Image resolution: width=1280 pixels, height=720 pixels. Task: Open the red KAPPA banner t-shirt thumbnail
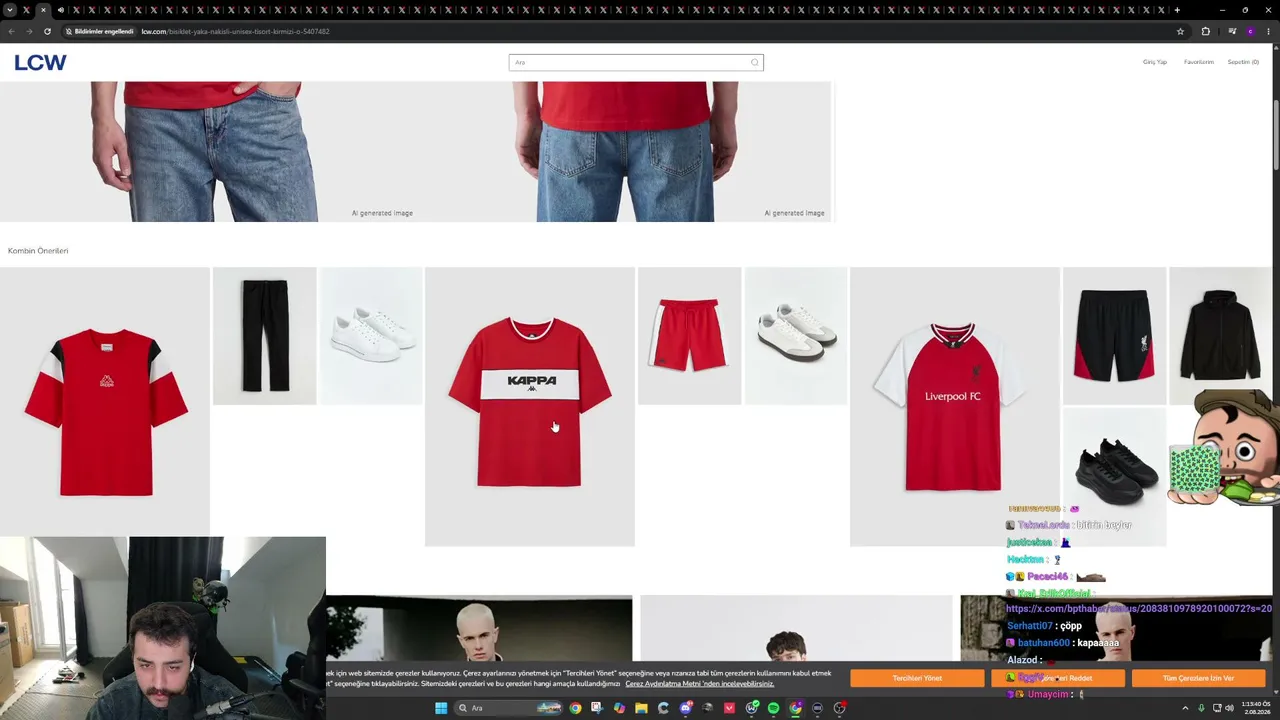(x=530, y=406)
